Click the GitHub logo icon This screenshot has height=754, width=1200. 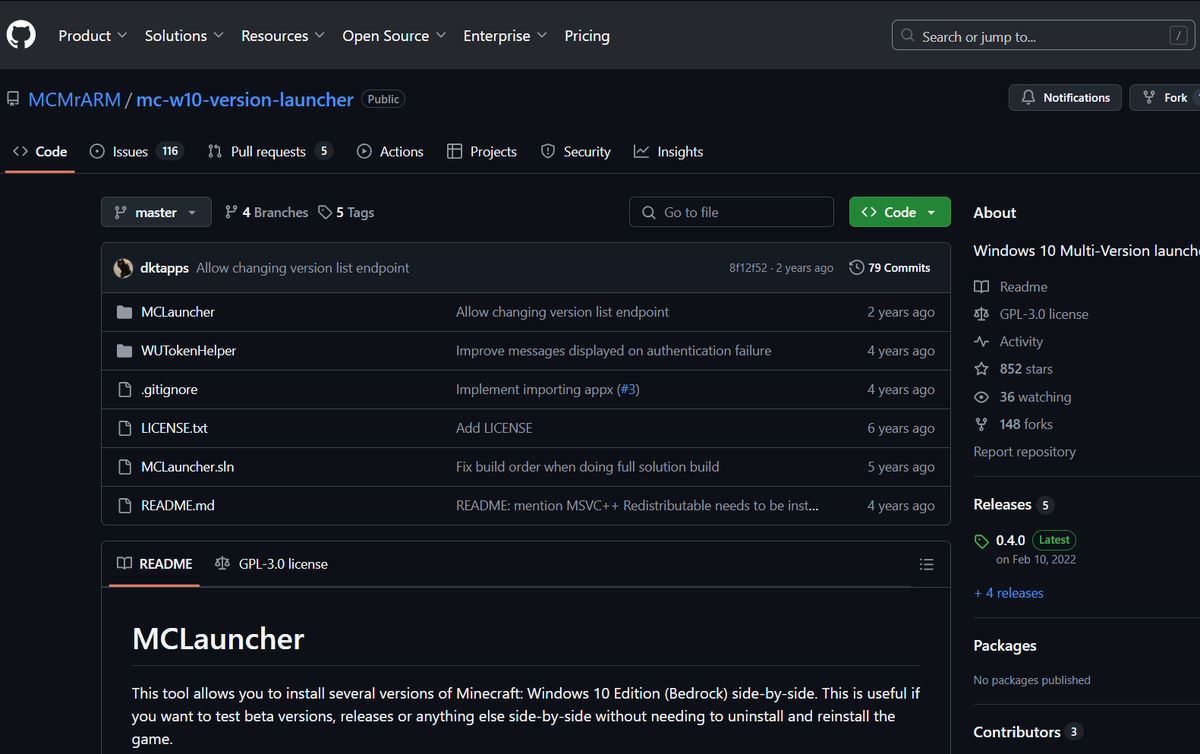click(21, 35)
